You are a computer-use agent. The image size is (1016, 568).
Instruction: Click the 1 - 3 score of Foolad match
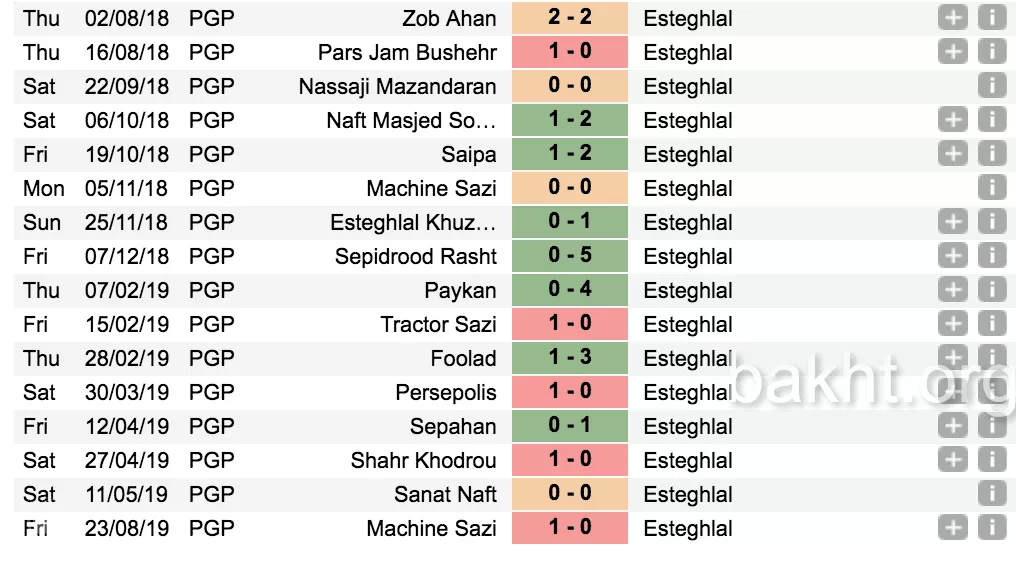[x=570, y=358]
